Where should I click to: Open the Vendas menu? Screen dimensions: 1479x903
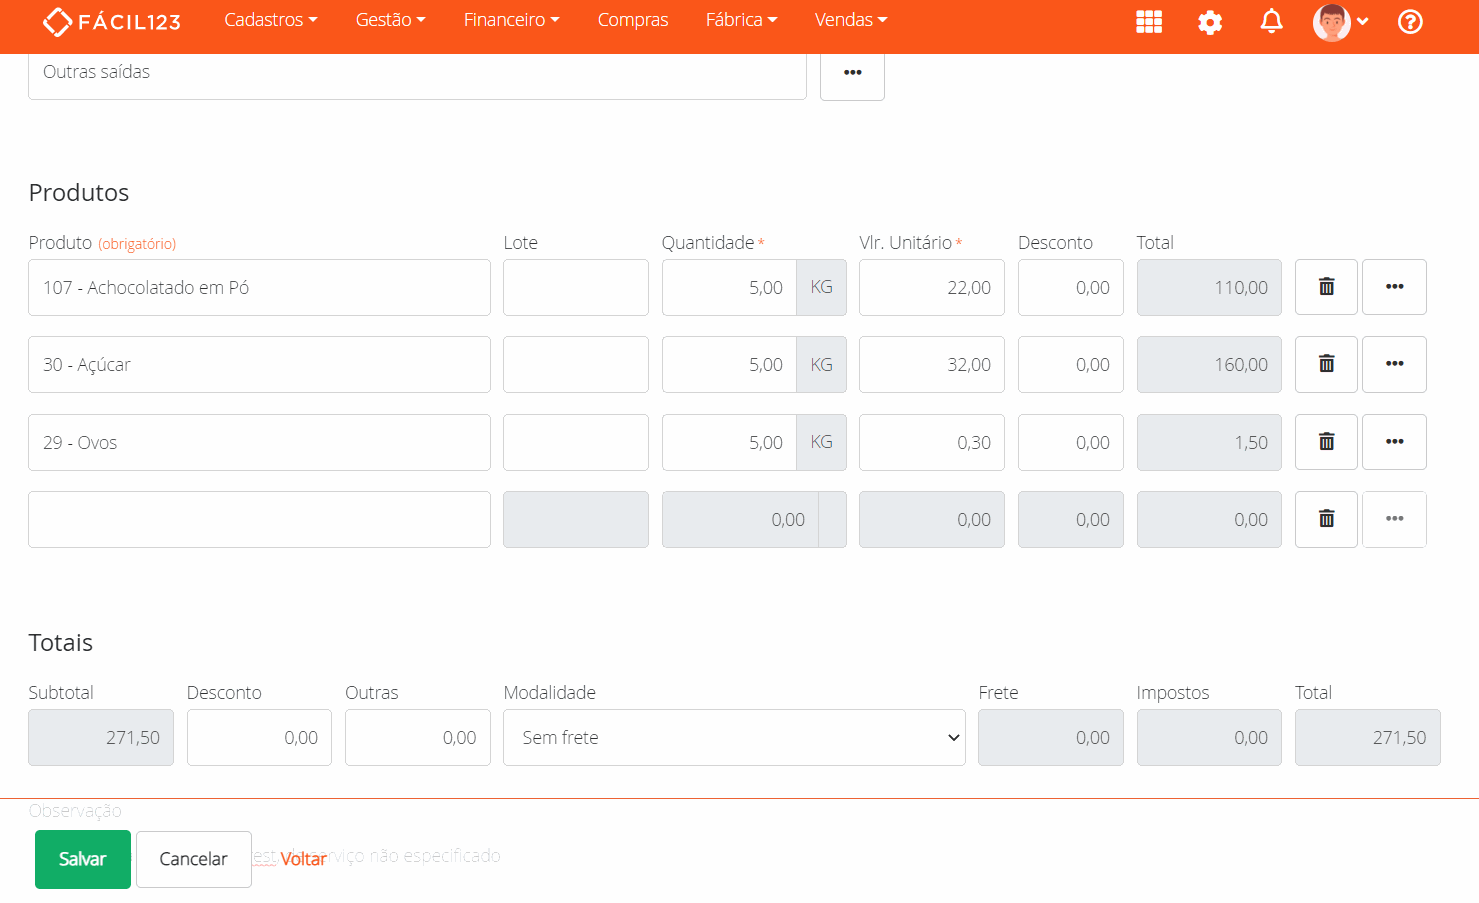pyautogui.click(x=850, y=20)
